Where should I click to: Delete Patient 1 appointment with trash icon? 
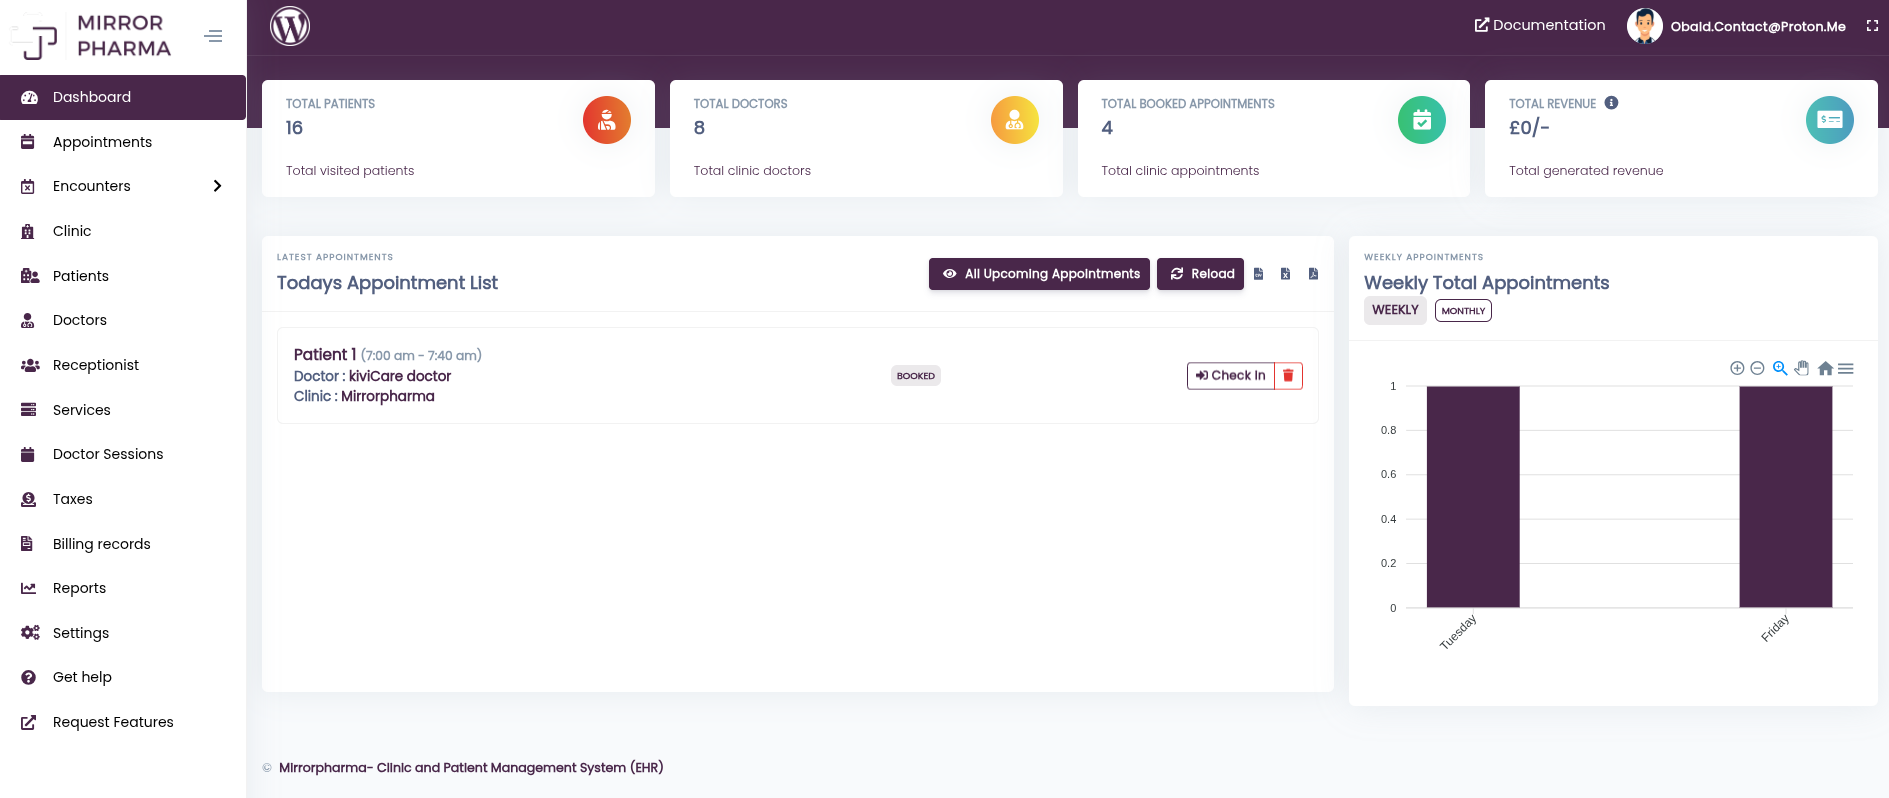click(x=1288, y=376)
